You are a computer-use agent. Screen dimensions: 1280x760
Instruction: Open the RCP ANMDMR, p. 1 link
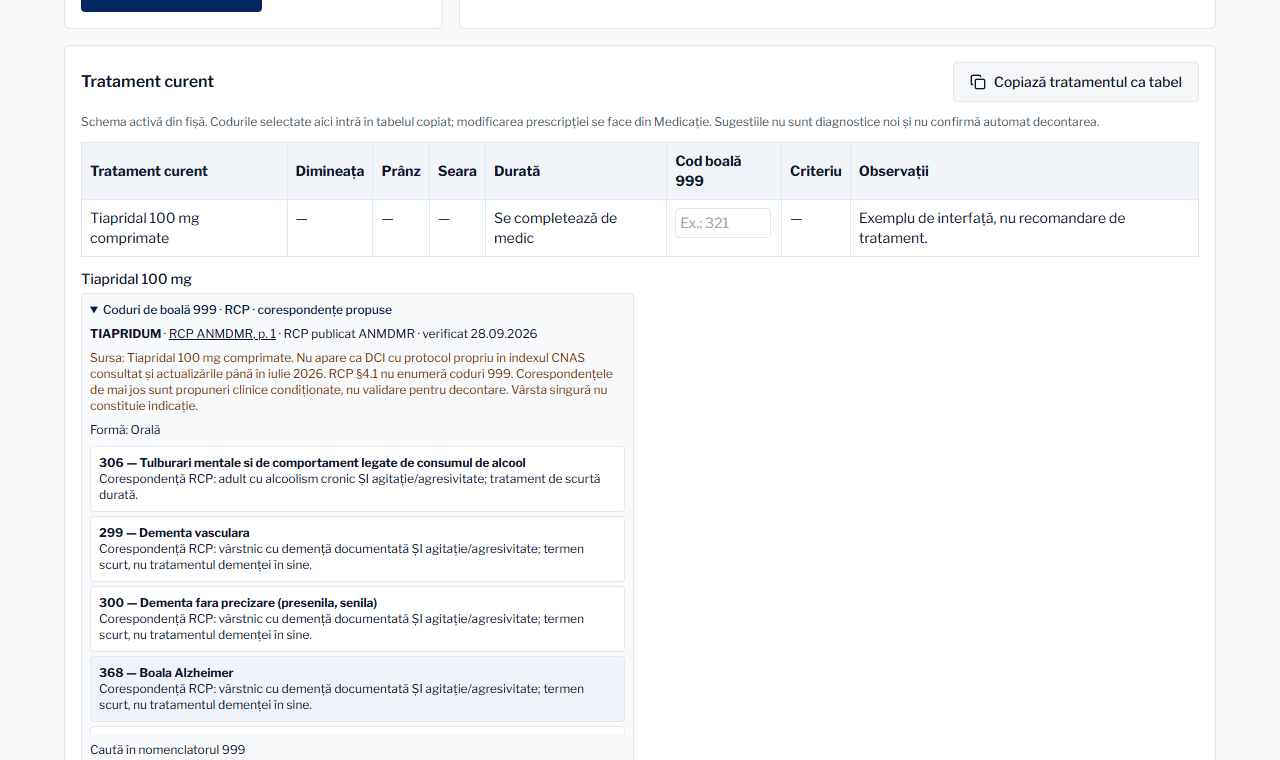pyautogui.click(x=222, y=334)
